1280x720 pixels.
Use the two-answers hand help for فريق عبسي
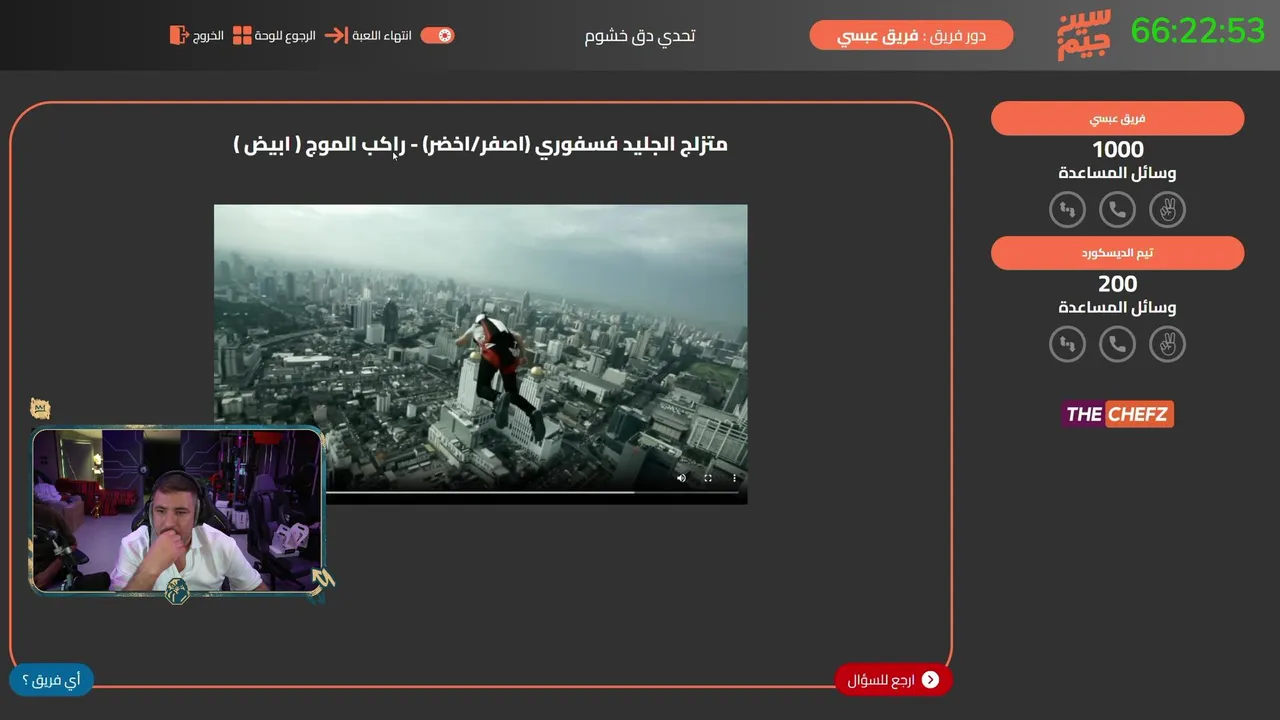(1167, 210)
